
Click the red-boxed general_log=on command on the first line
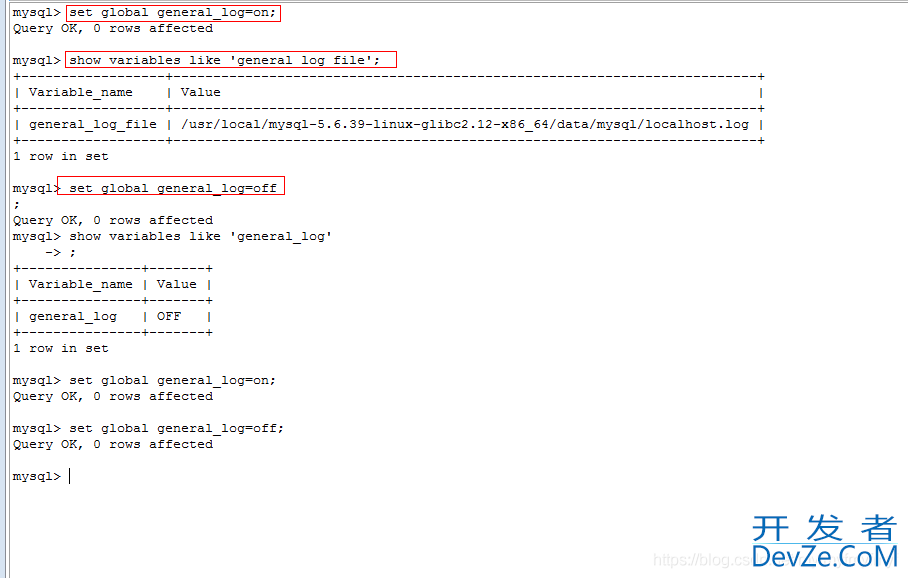point(172,13)
